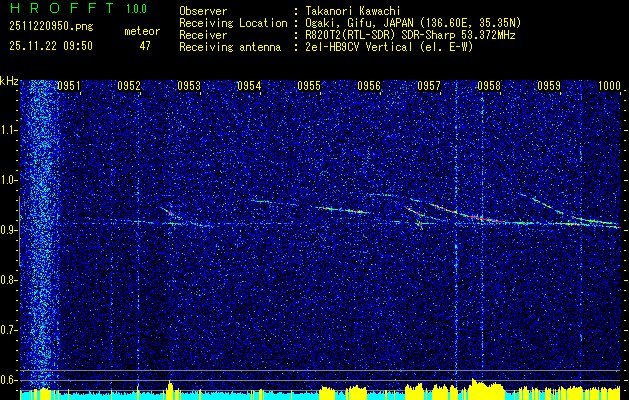The image size is (629, 400).
Task: Click the Receiving antenna label
Action: [230, 47]
